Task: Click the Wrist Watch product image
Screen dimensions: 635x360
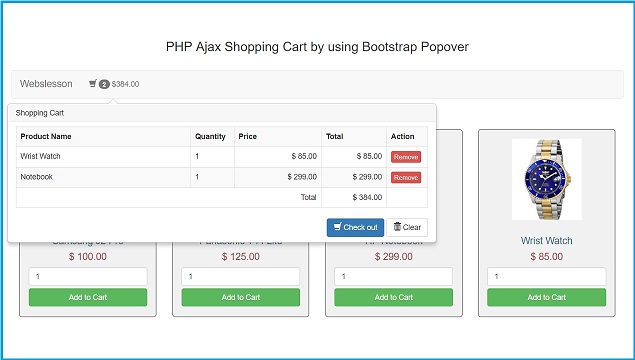Action: coord(547,179)
